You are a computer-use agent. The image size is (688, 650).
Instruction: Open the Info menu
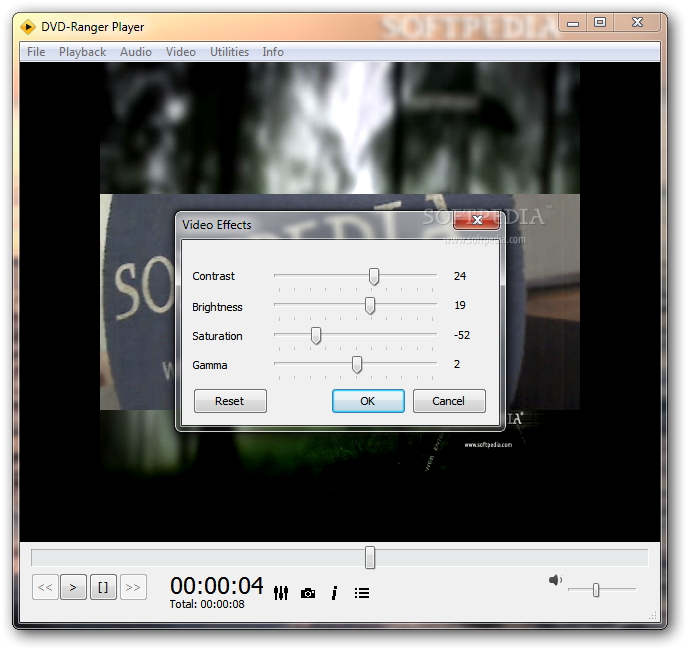[273, 52]
